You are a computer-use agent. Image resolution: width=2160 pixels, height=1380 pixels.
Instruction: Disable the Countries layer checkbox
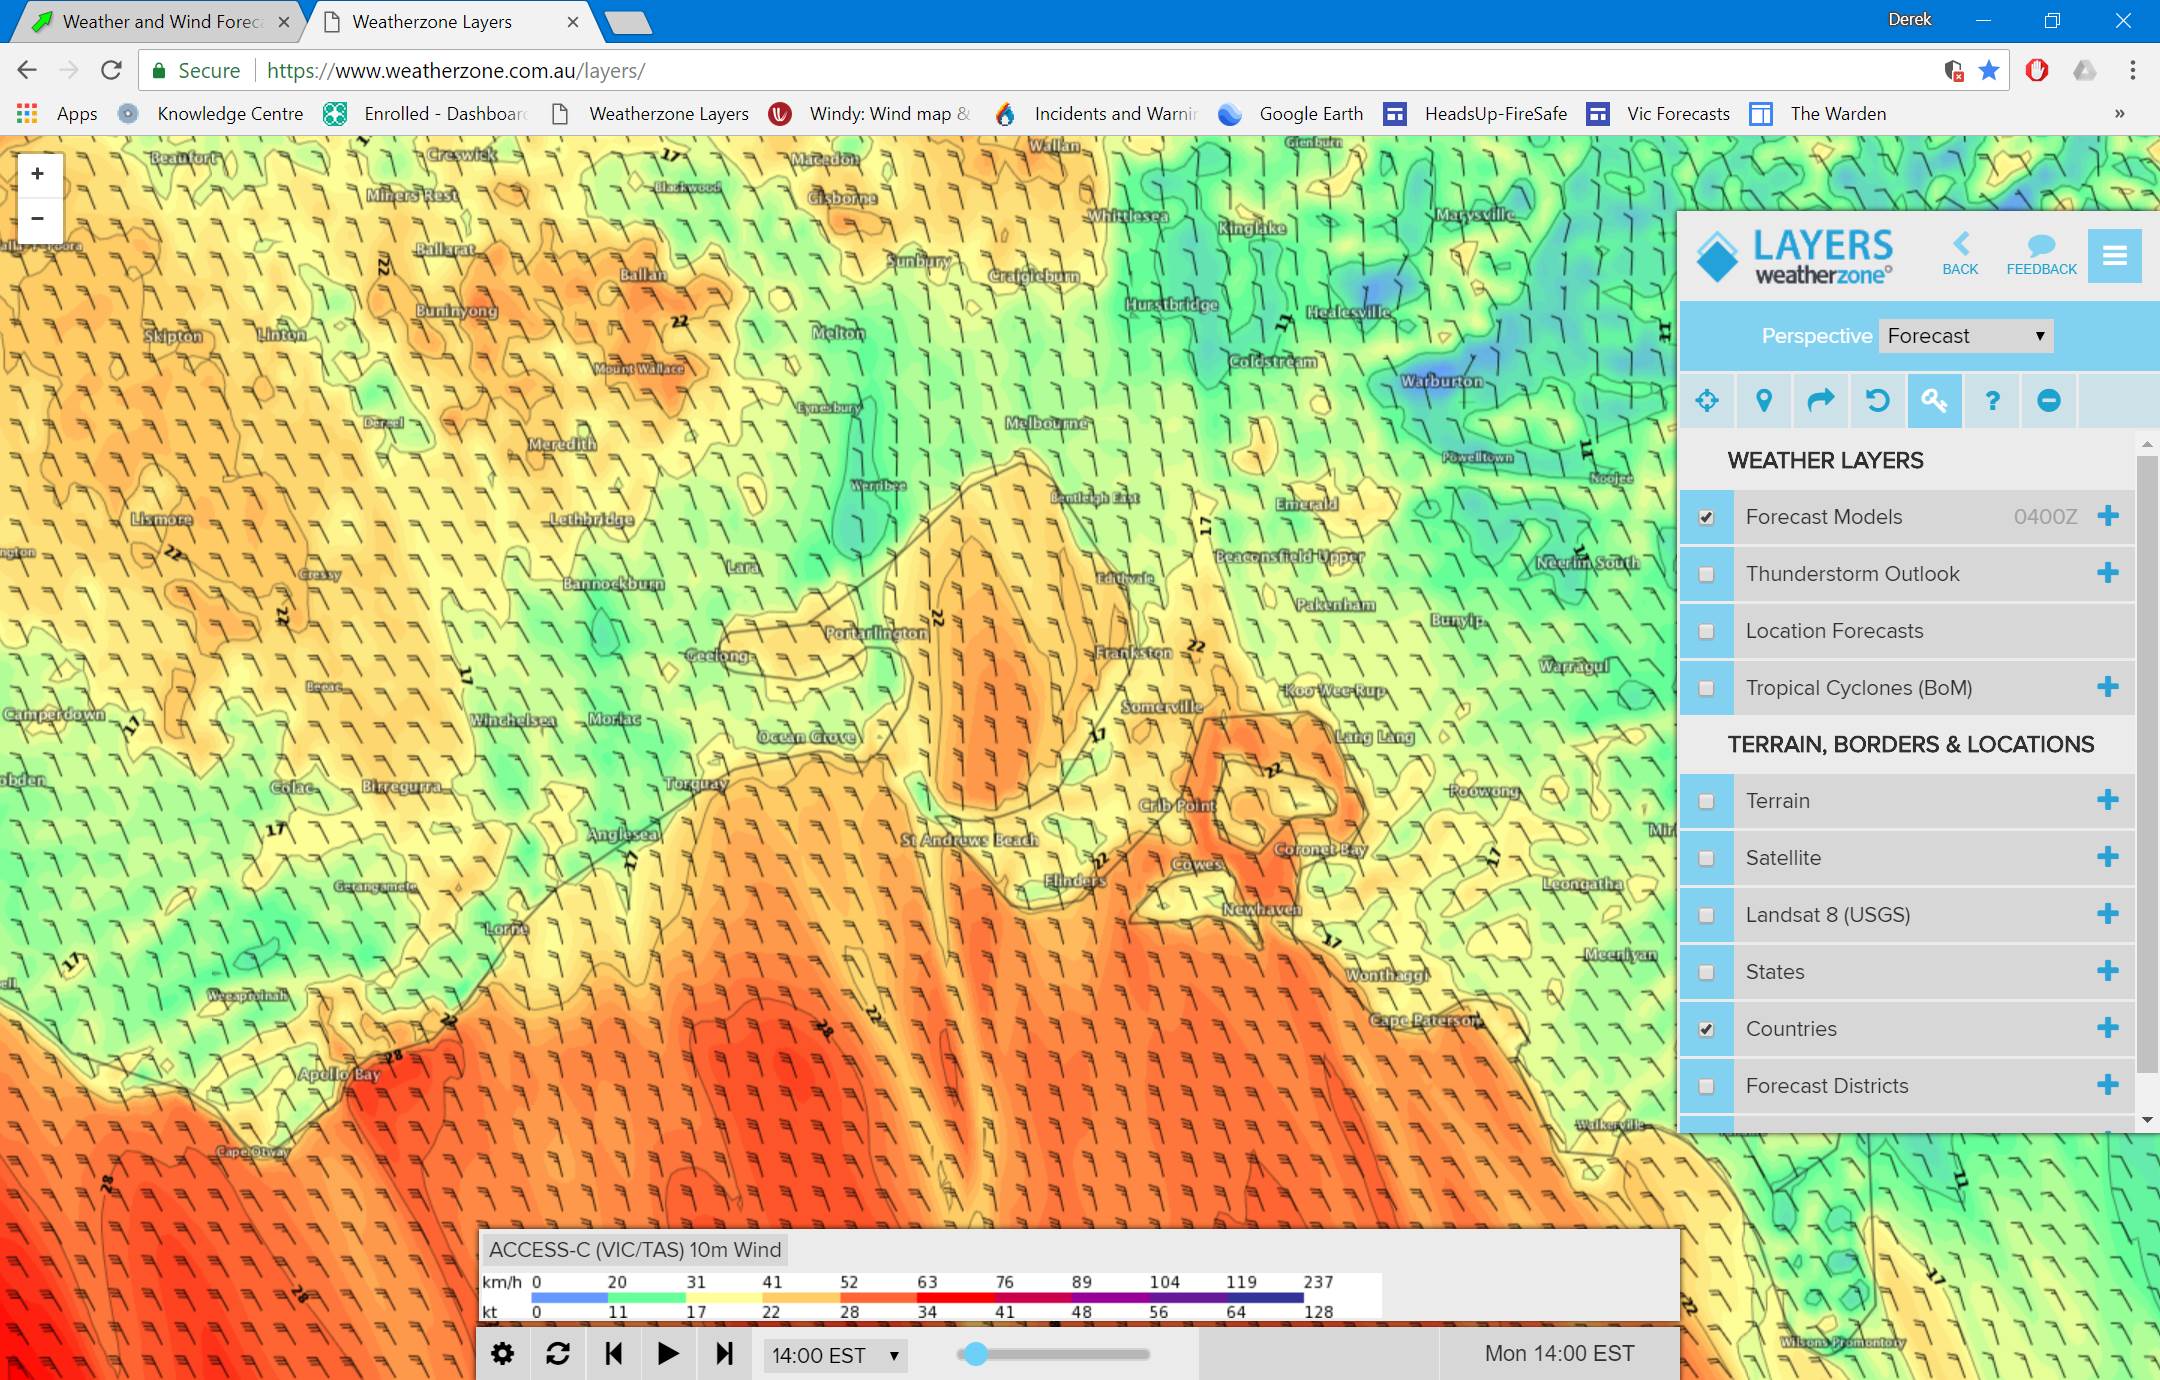pyautogui.click(x=1706, y=1029)
